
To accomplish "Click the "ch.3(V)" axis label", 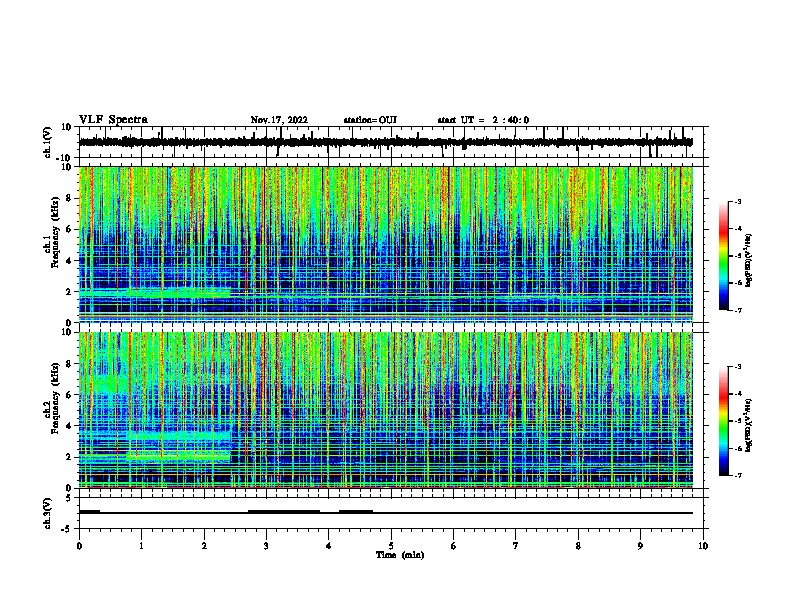I will click(48, 513).
